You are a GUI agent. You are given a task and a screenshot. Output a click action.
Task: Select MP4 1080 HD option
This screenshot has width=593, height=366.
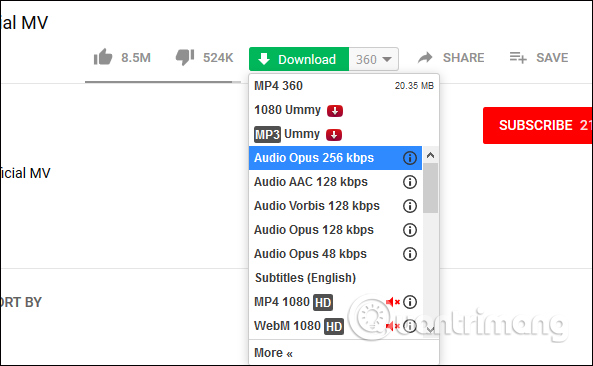pos(335,302)
